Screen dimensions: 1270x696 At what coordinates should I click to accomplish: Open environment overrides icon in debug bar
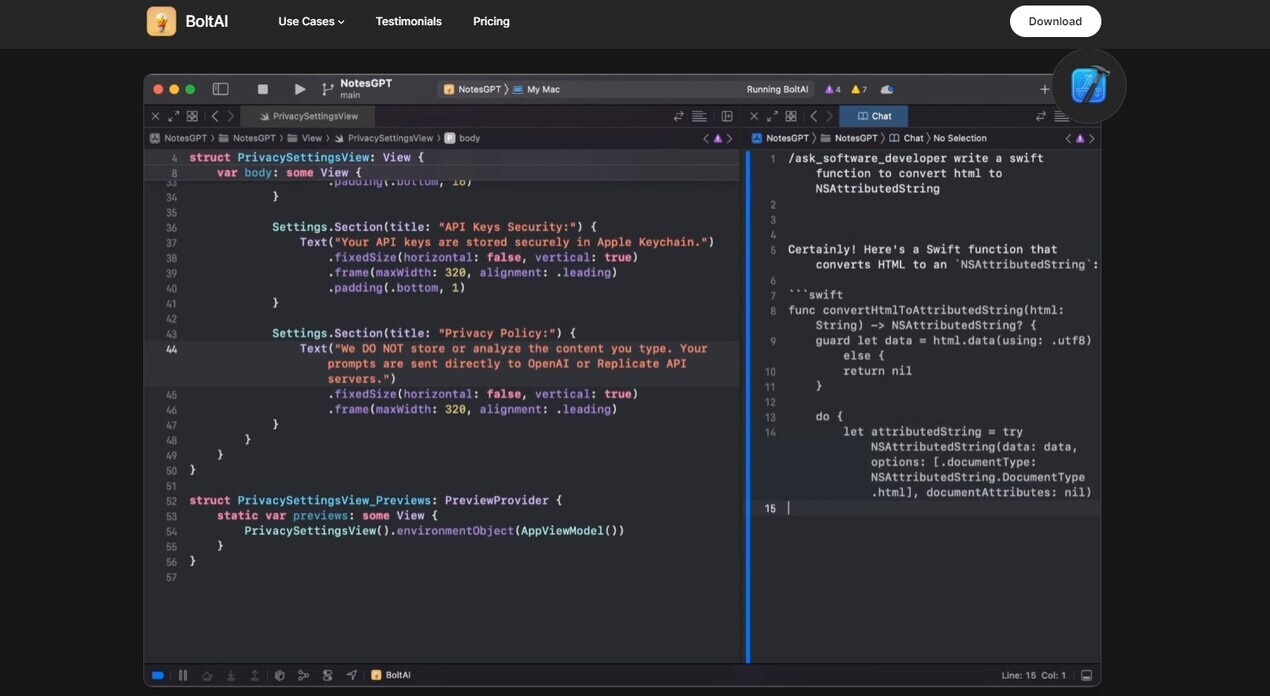(327, 675)
